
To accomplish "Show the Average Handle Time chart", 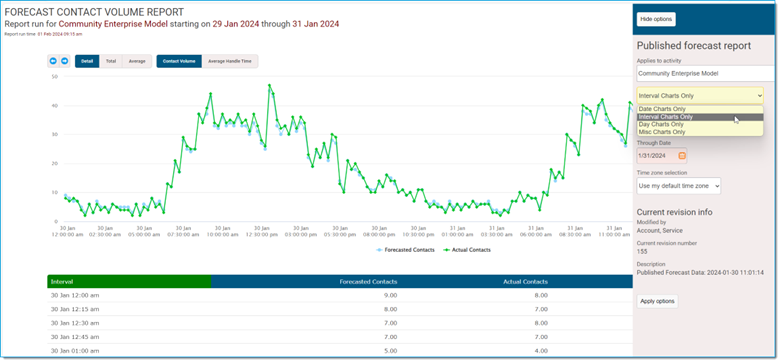I will coord(230,61).
